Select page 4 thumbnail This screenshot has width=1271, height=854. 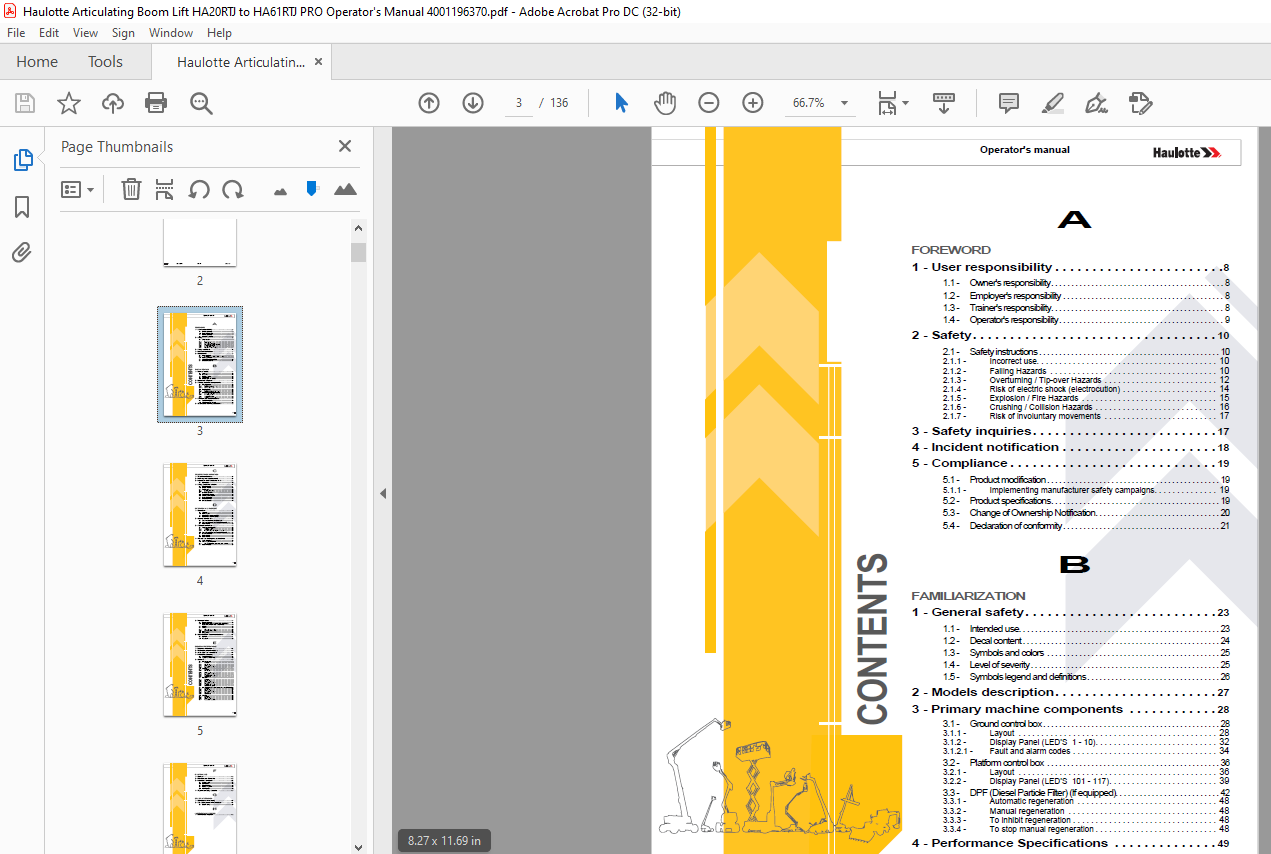pos(200,515)
